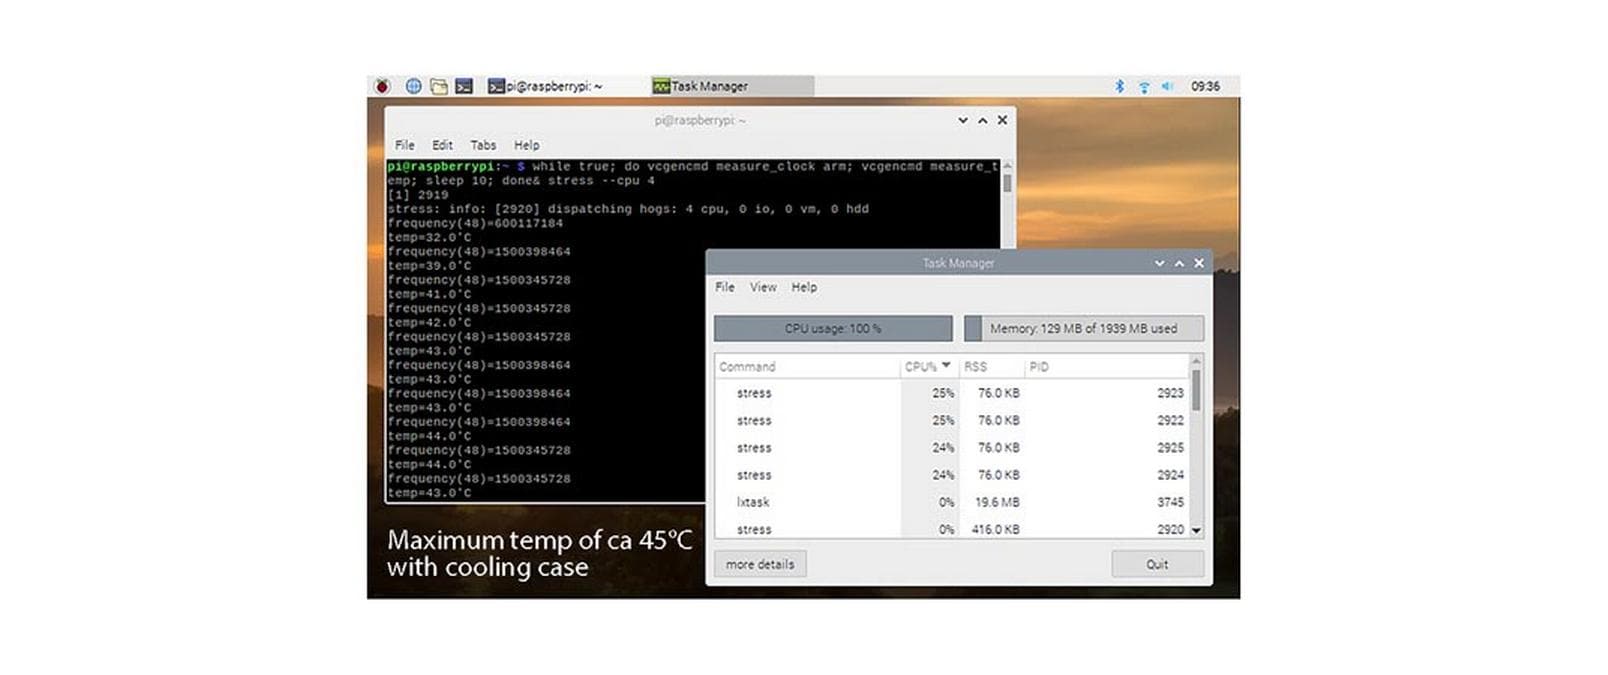Select stress process with PID 2922
Screen dimensions: 1608x675
coord(952,421)
